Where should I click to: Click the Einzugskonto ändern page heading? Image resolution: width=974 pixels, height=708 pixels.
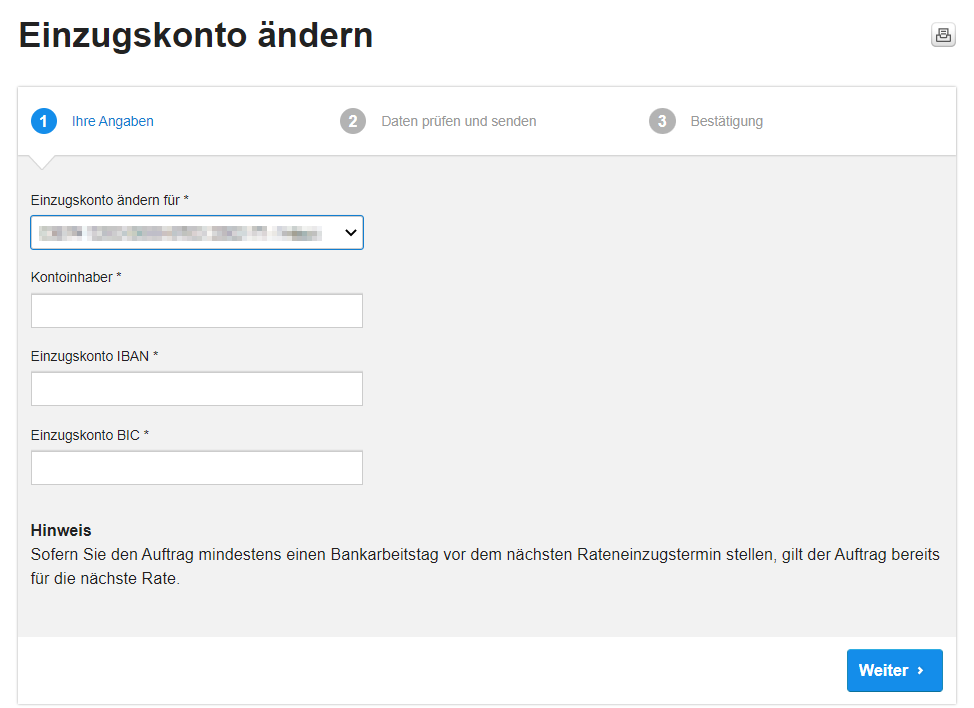coord(196,35)
